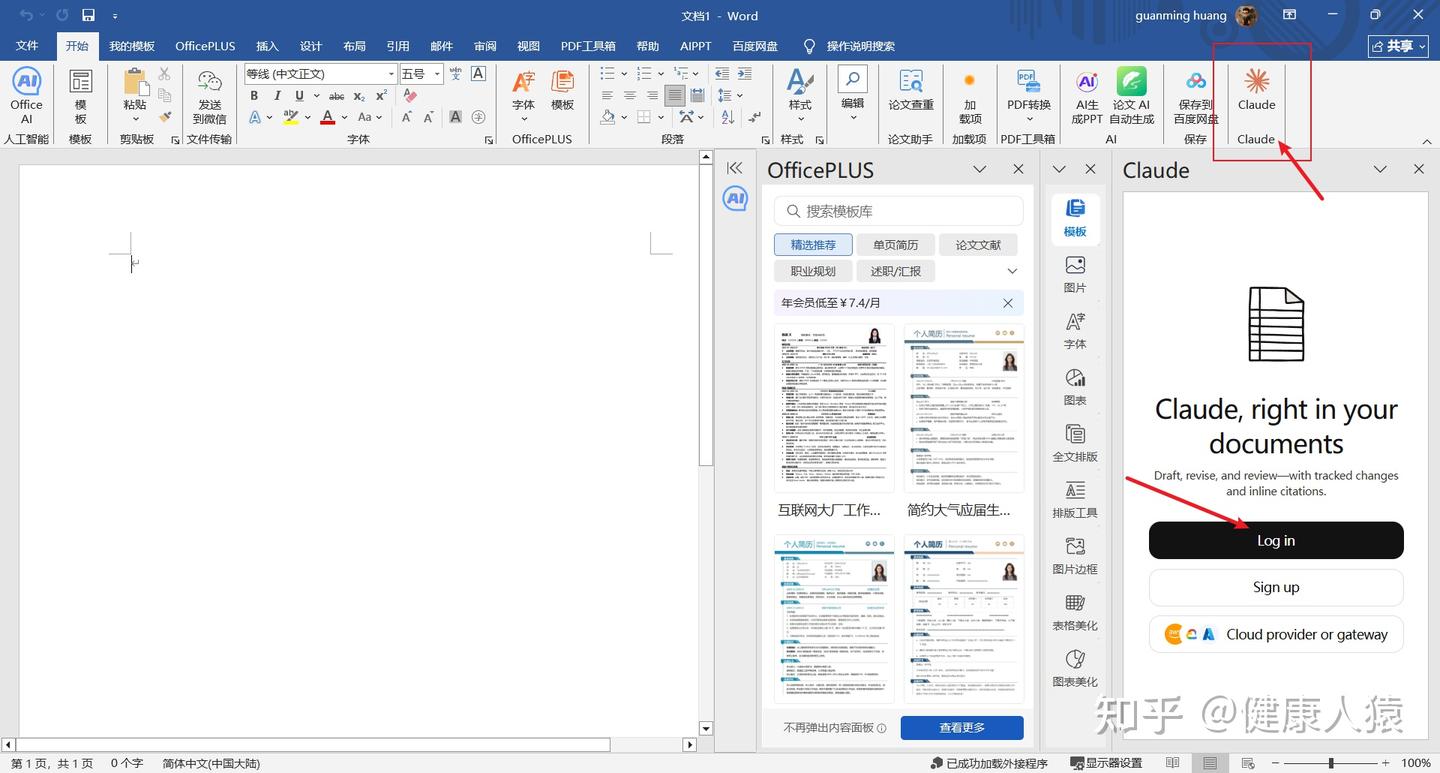Click the red font color button

click(x=327, y=117)
